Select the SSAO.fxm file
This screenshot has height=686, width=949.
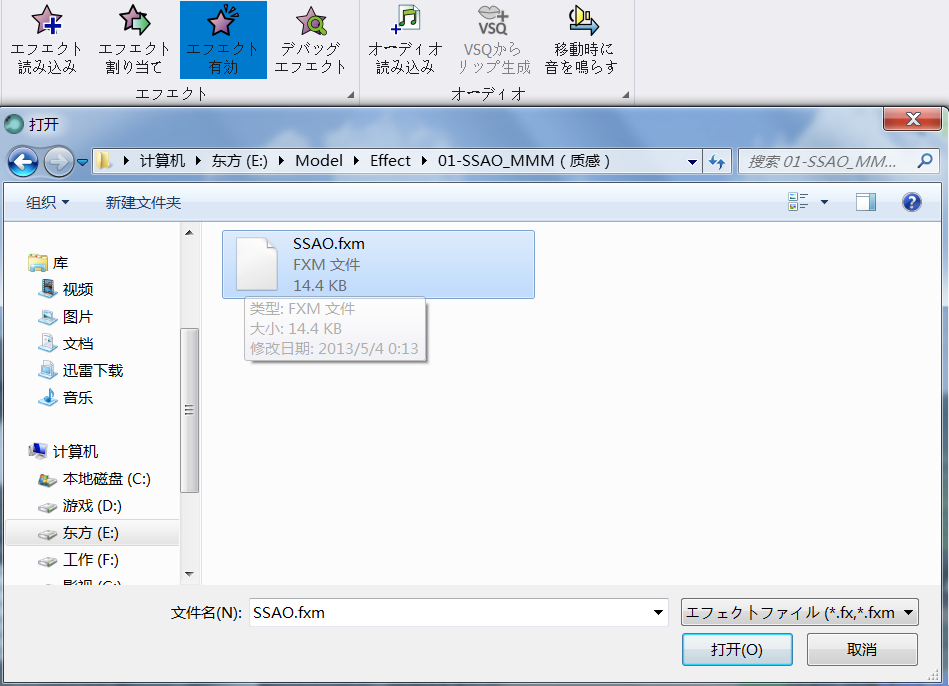click(378, 264)
